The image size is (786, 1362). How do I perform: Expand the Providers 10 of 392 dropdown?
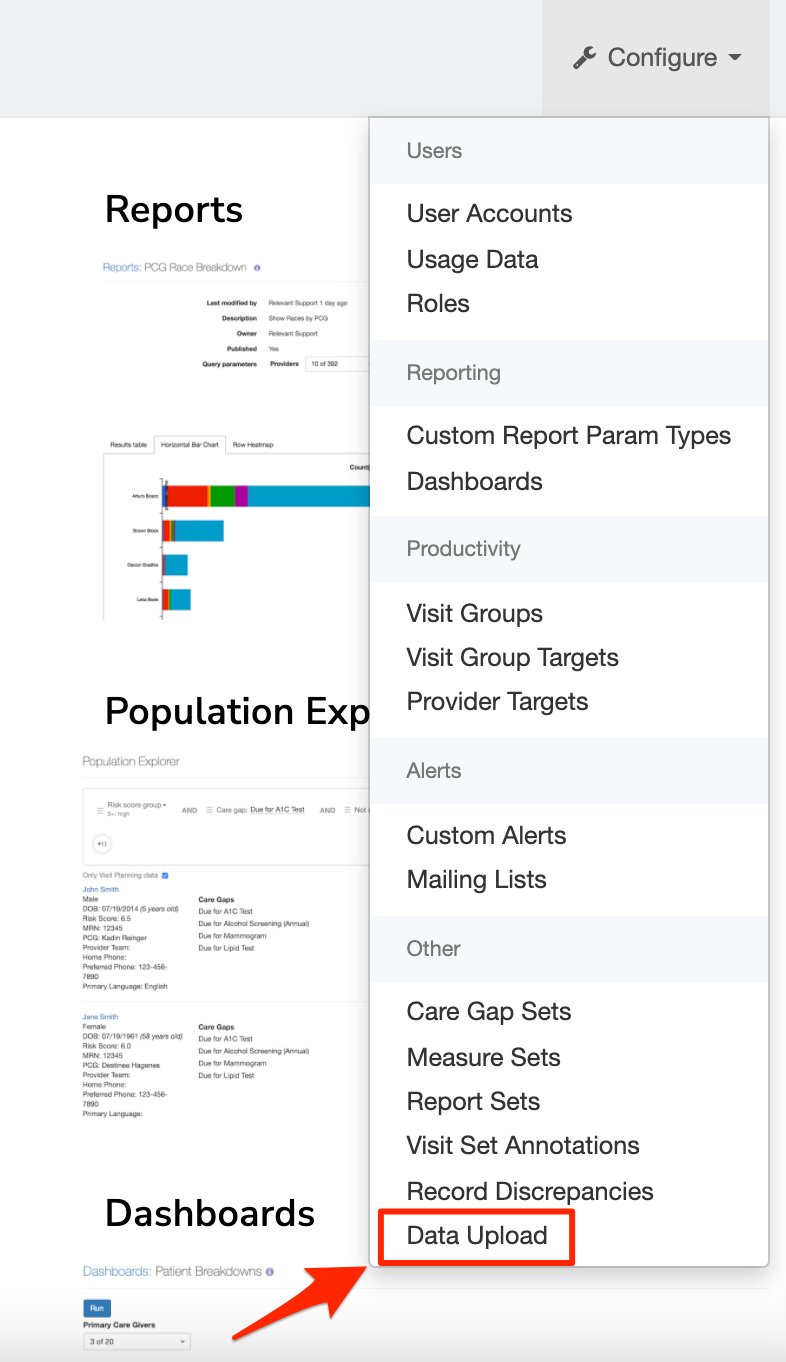(x=338, y=364)
